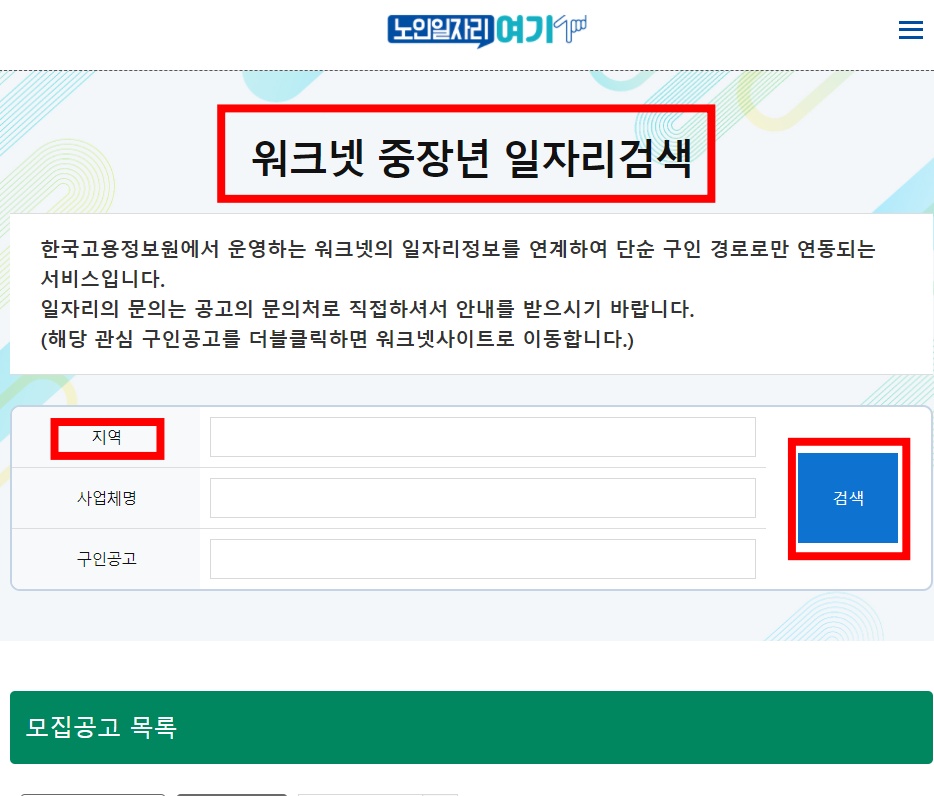Click the 사업체명 label
This screenshot has width=934, height=796.
click(x=107, y=498)
